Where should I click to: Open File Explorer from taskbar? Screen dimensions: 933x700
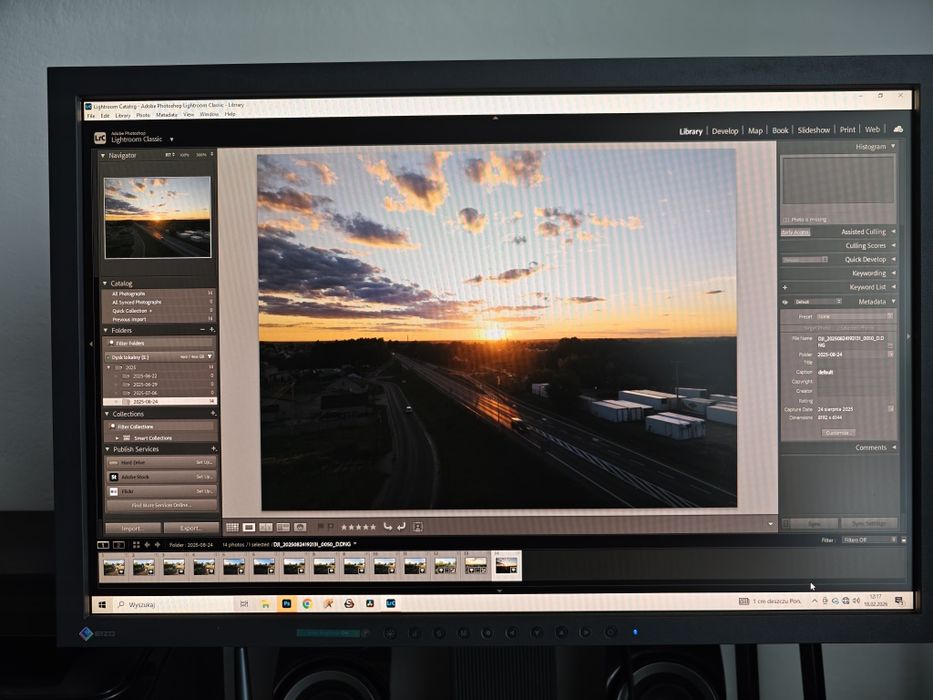pos(265,604)
